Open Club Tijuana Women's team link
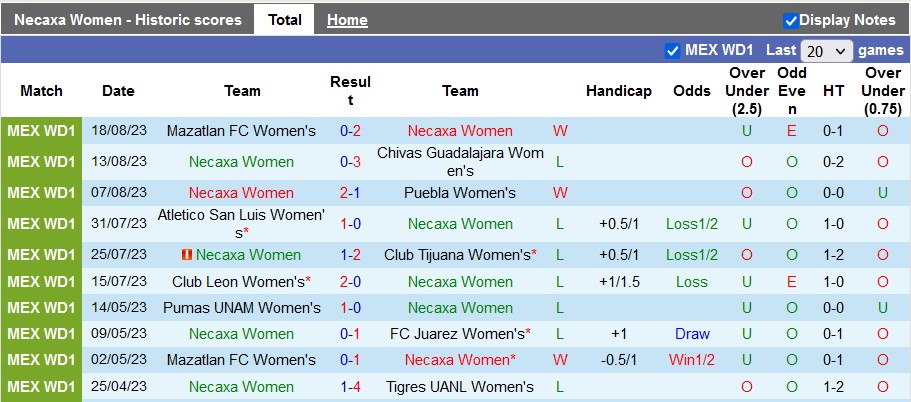The width and height of the screenshot is (911, 402). (x=458, y=255)
